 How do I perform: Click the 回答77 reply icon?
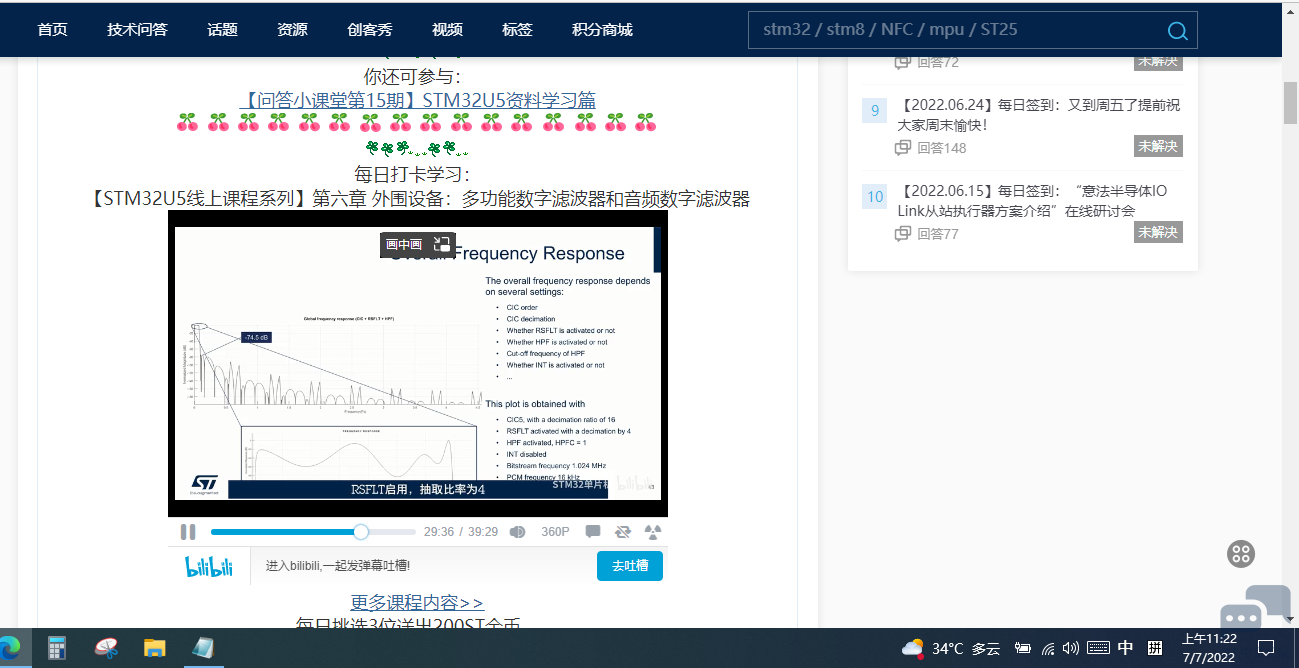pos(903,234)
